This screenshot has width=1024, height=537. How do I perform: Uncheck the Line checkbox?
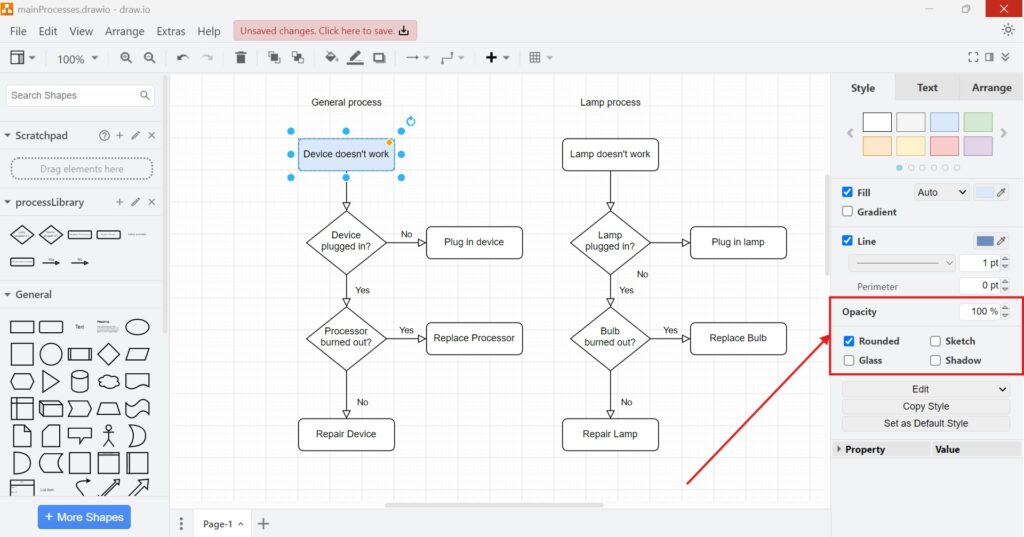(848, 240)
